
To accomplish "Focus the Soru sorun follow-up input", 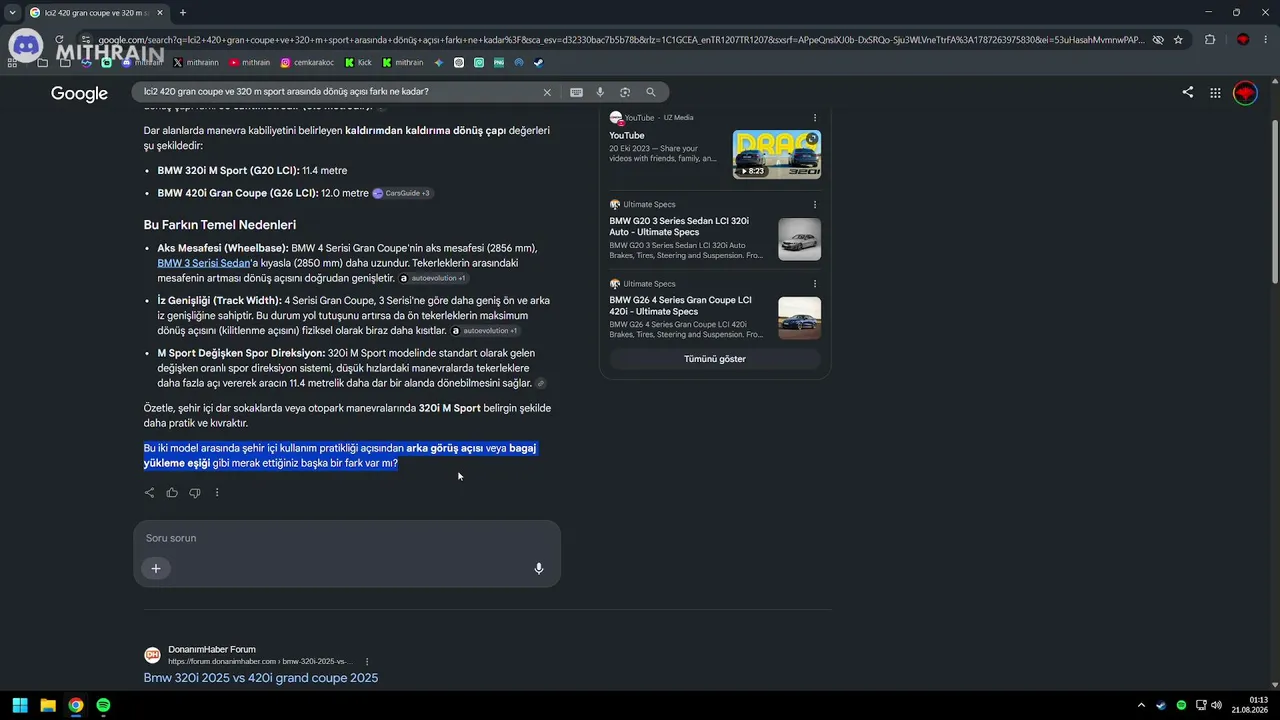I will (347, 538).
